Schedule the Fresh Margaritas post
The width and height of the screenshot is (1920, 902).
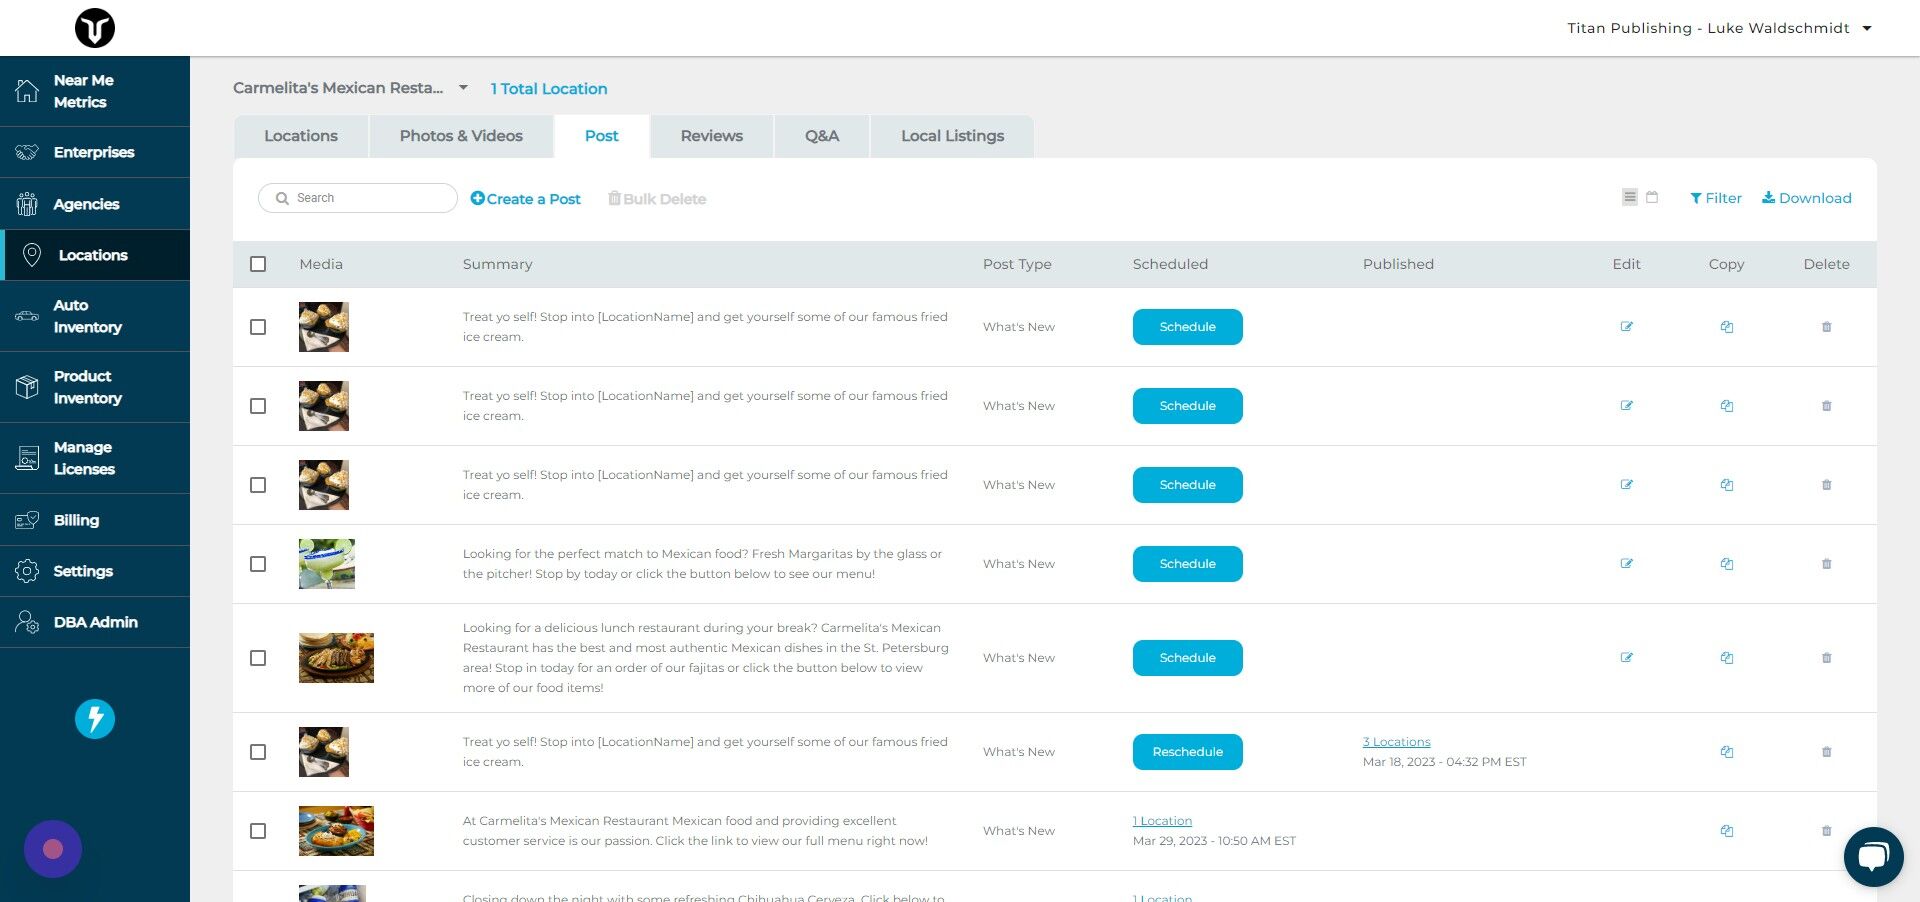1188,564
